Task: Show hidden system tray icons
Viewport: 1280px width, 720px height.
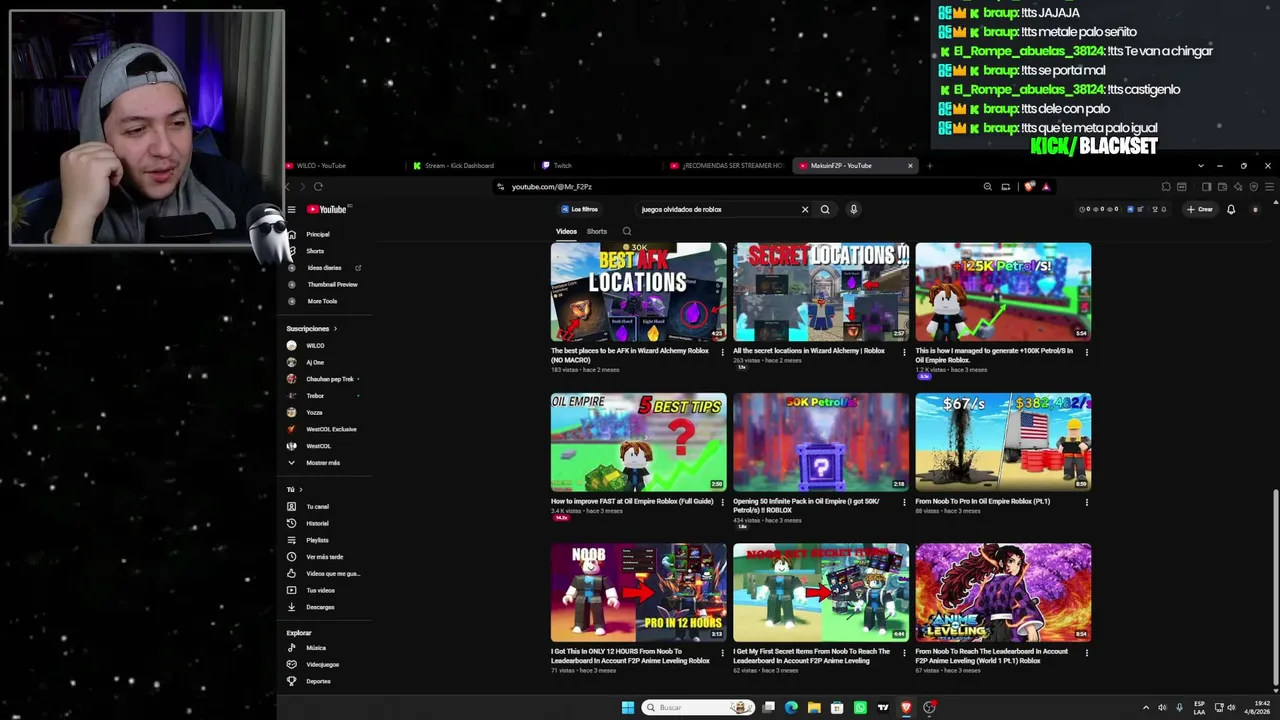Action: pyautogui.click(x=1146, y=708)
